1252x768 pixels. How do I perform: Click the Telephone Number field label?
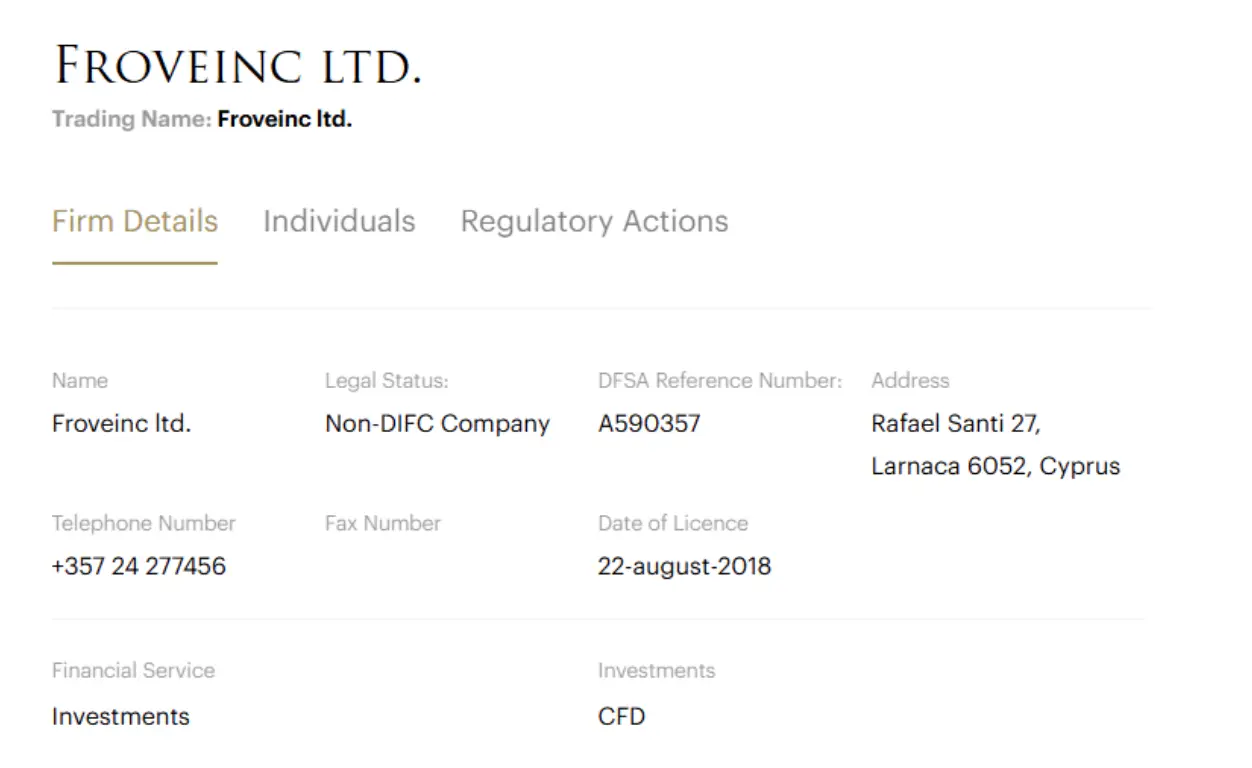click(143, 523)
